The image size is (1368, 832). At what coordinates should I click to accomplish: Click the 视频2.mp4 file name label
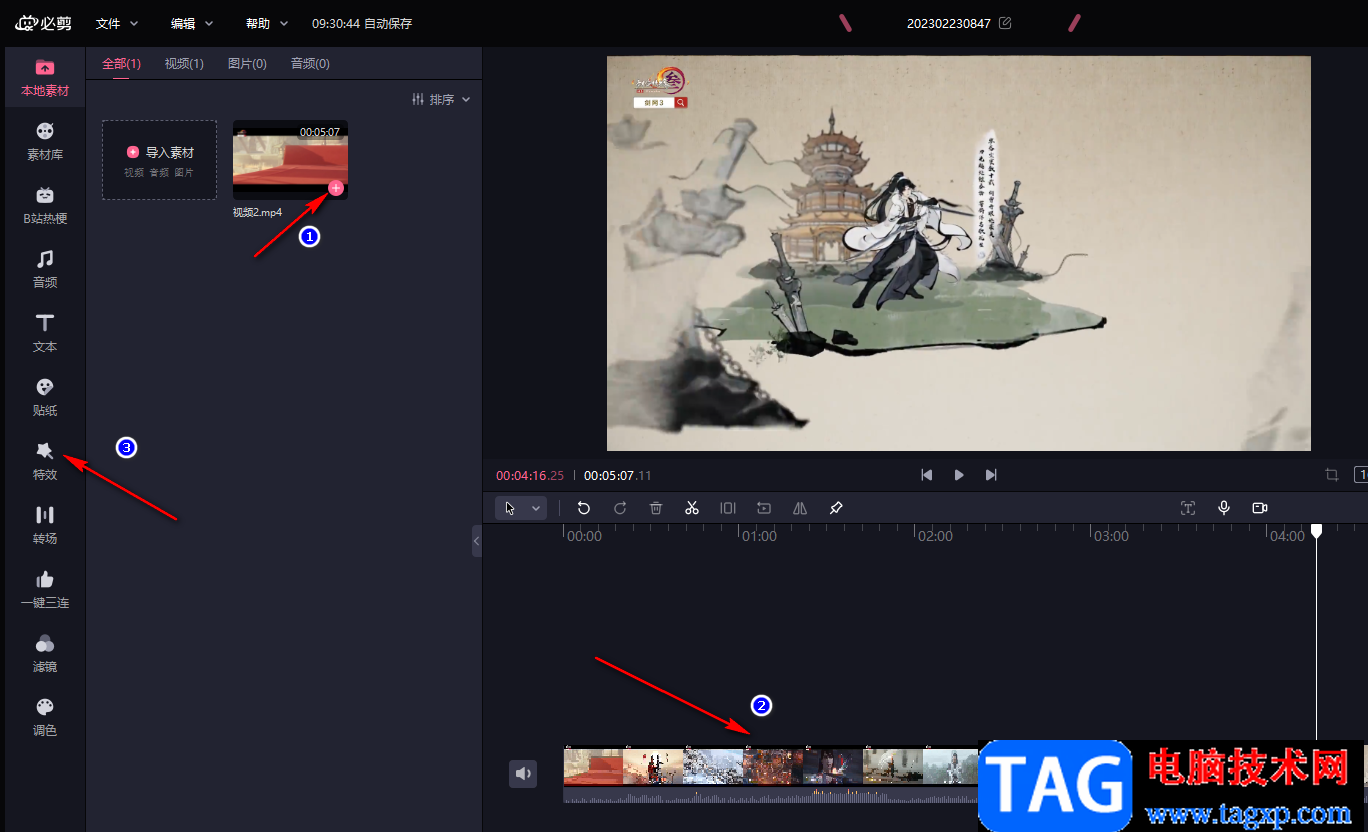tap(257, 212)
